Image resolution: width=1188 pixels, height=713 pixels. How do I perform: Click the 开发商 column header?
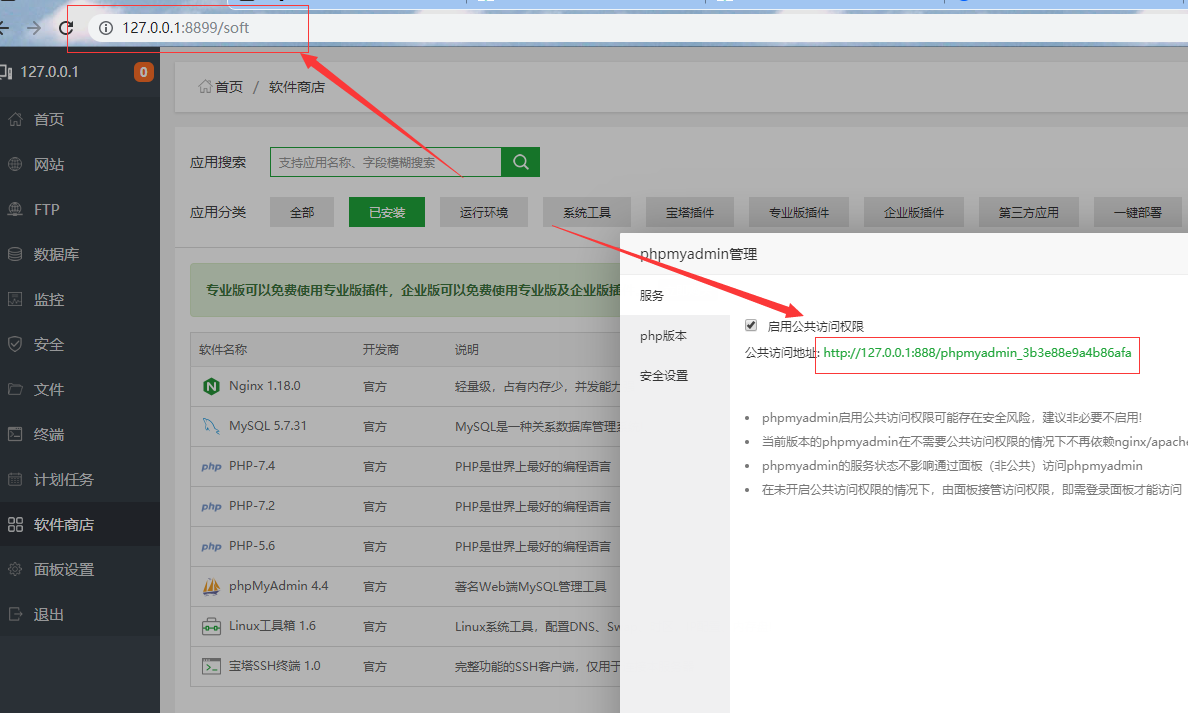[380, 349]
